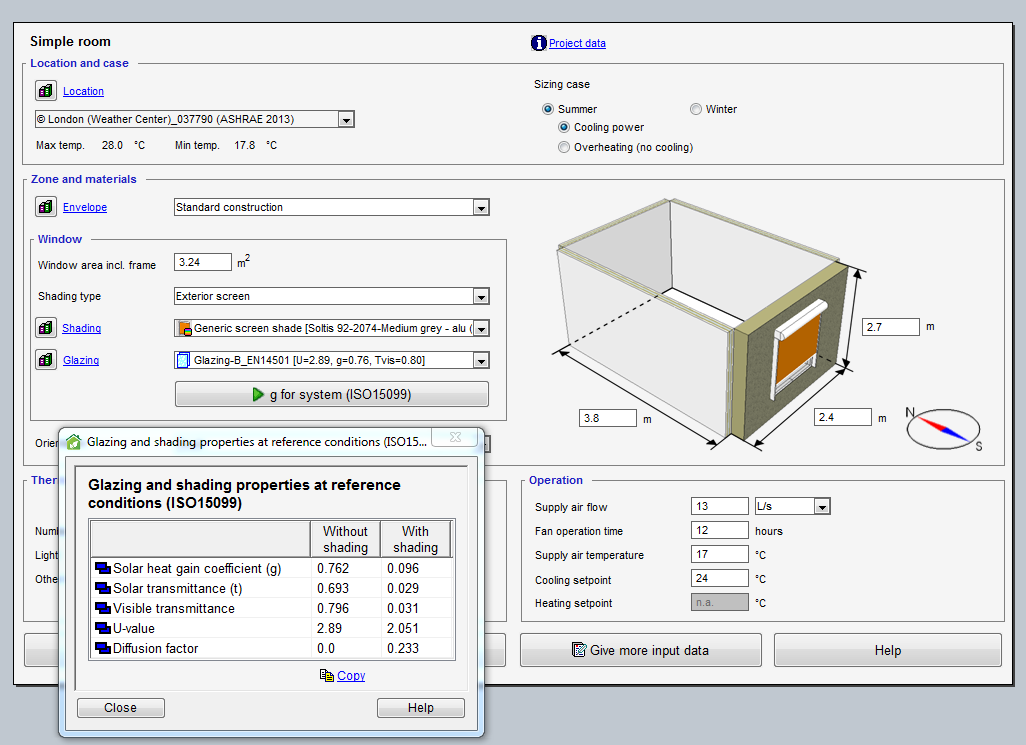Click the Window area input field
1026x745 pixels.
[x=202, y=261]
